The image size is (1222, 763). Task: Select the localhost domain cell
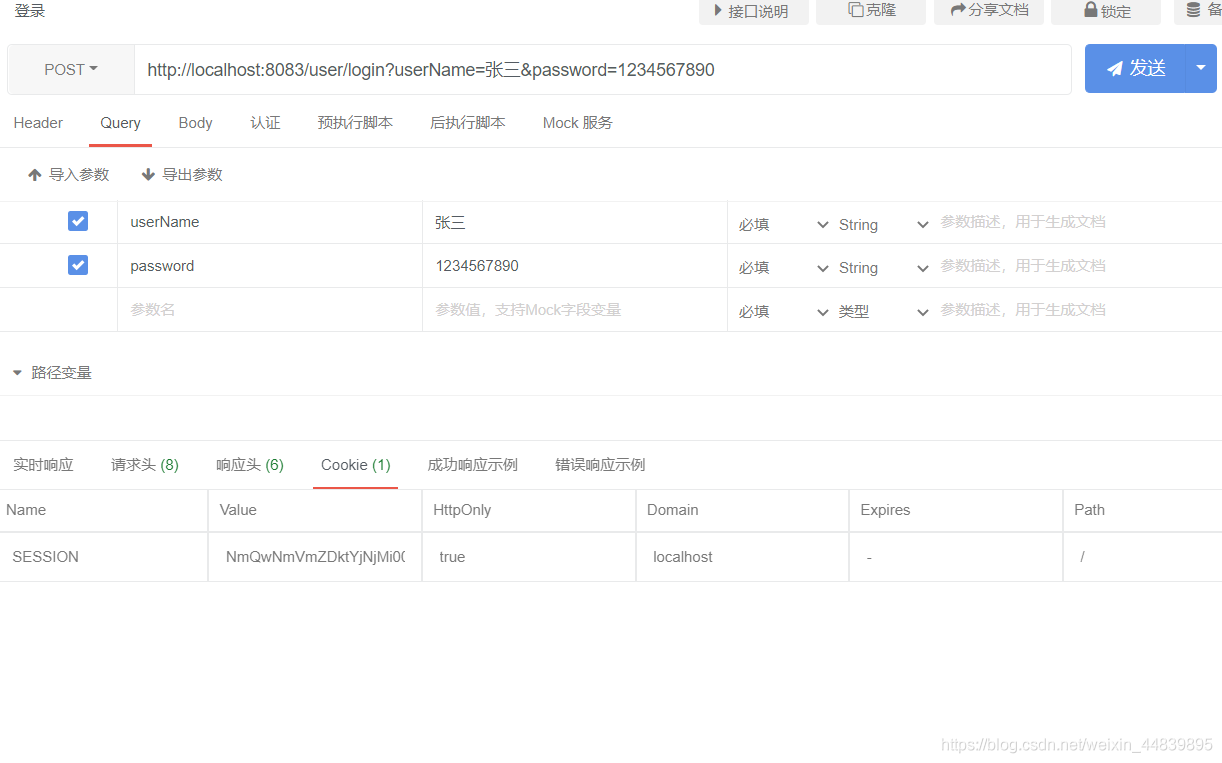[x=743, y=557]
